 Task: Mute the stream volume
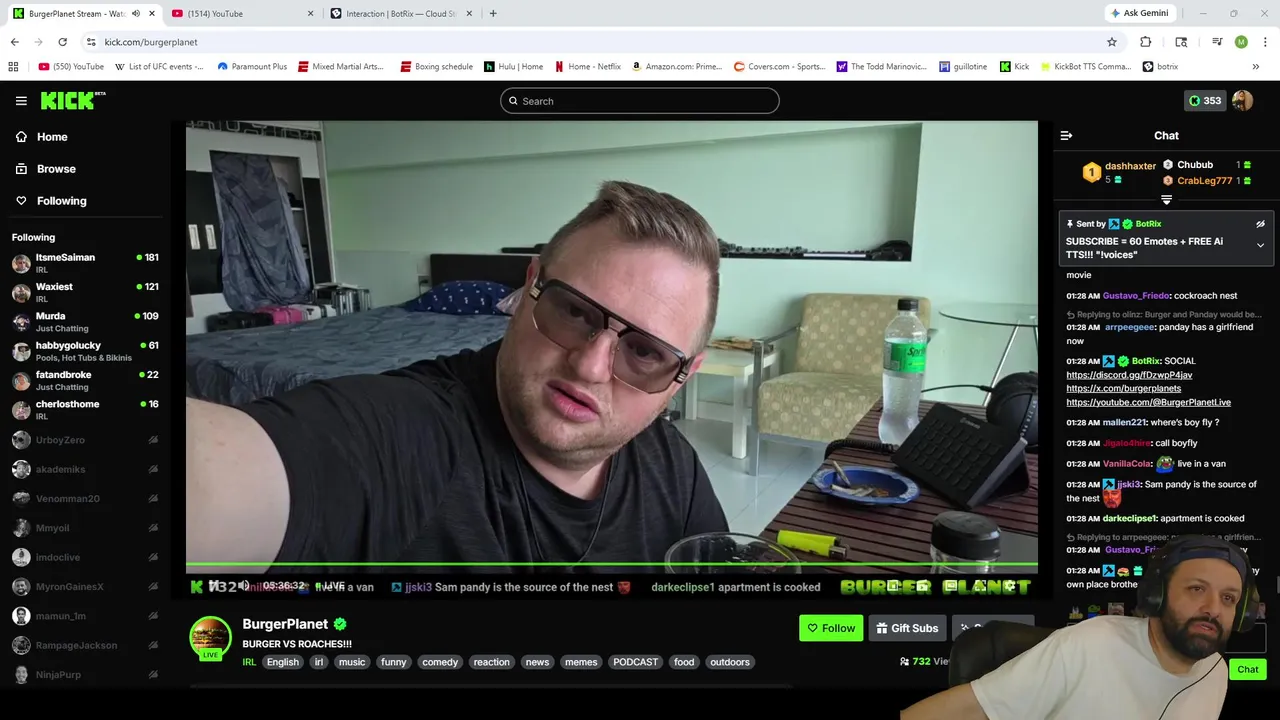coord(243,586)
